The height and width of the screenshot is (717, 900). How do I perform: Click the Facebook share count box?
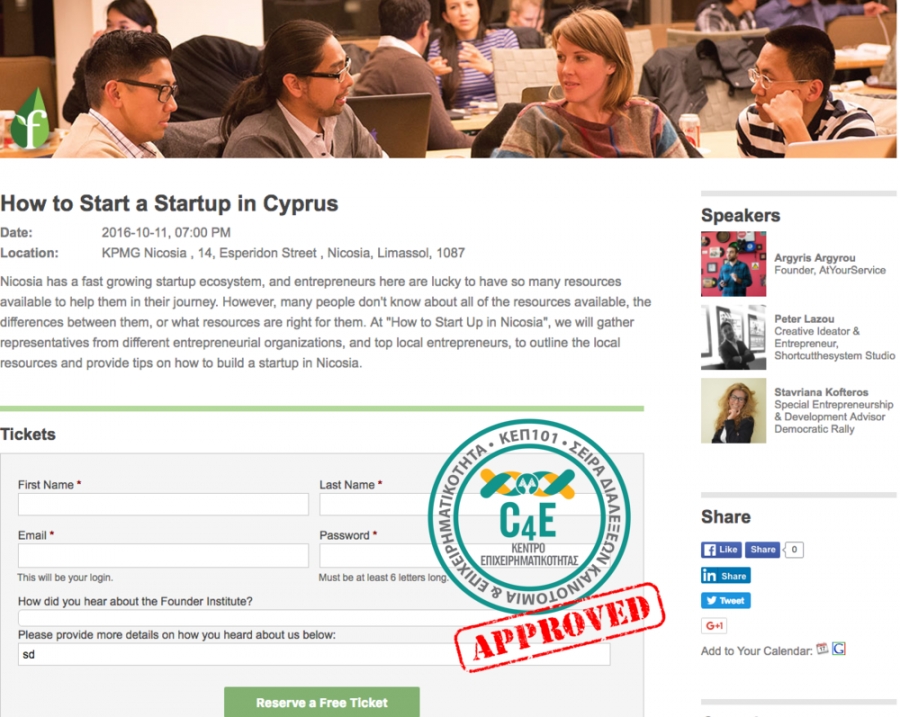pyautogui.click(x=794, y=549)
